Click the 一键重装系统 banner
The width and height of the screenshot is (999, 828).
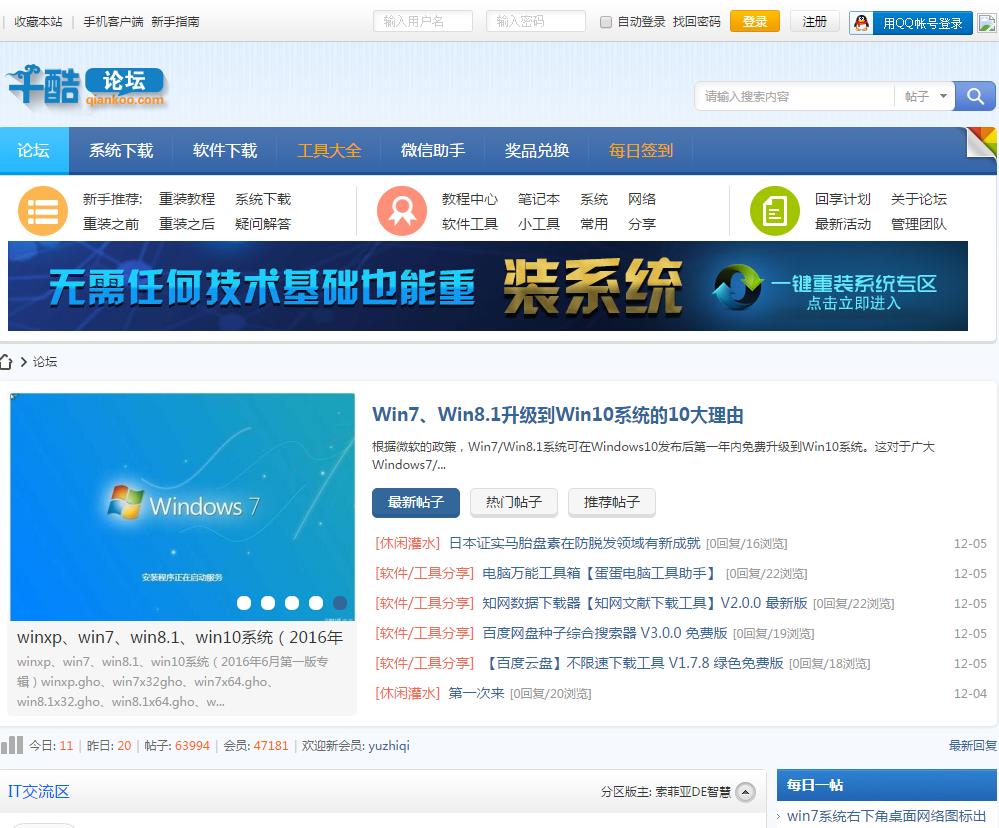(488, 286)
